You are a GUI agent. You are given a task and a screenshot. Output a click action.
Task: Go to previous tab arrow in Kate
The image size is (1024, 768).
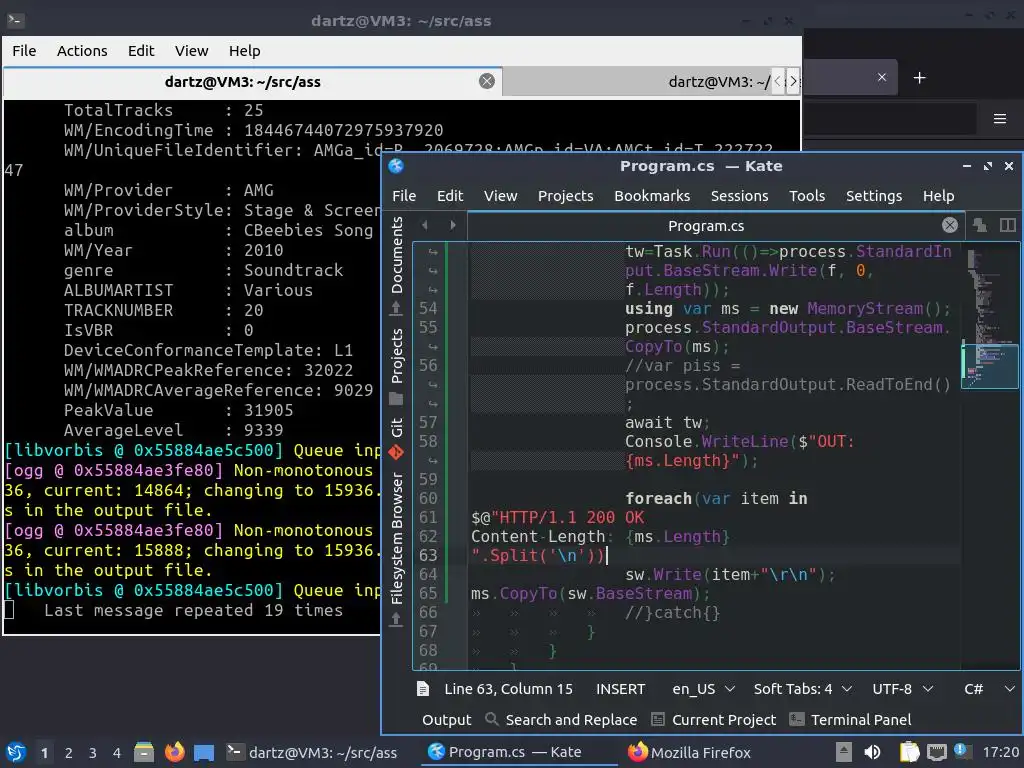tap(425, 225)
